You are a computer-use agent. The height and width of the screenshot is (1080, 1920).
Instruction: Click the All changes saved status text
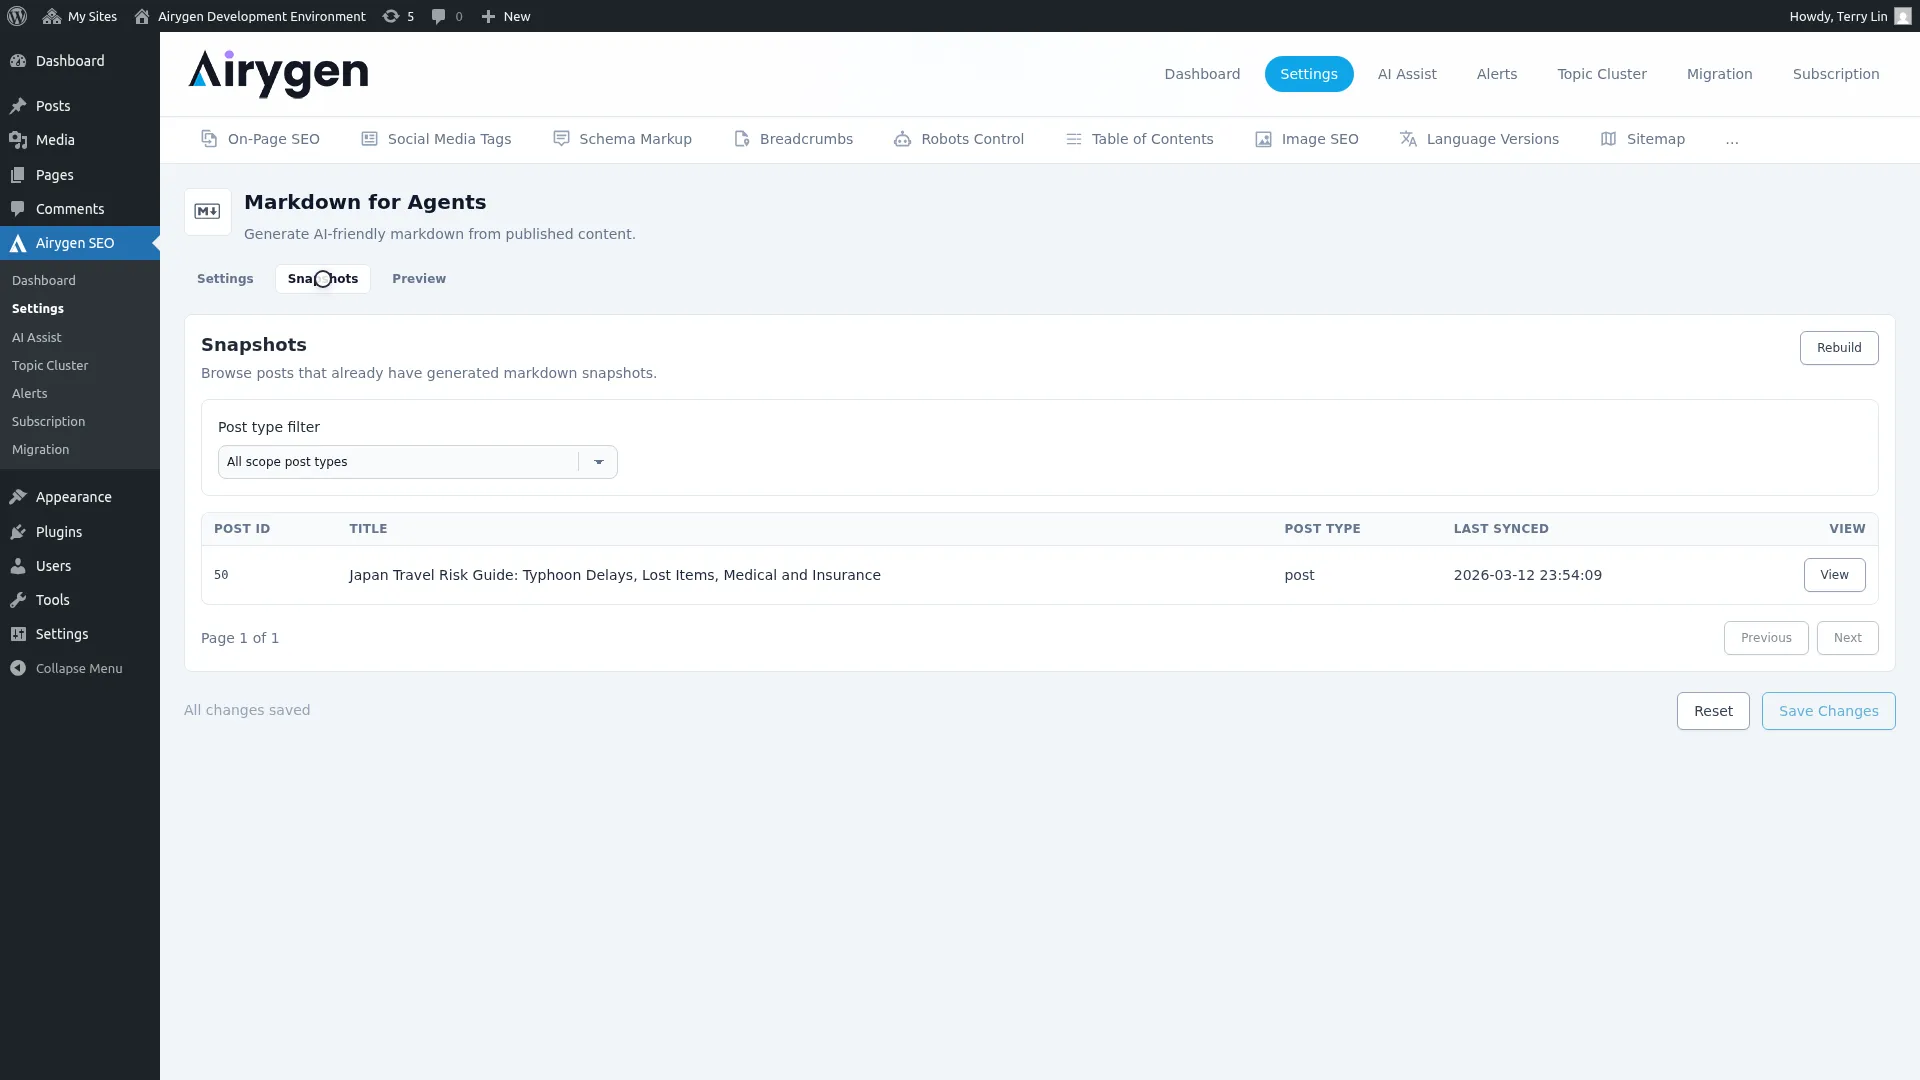coord(247,710)
